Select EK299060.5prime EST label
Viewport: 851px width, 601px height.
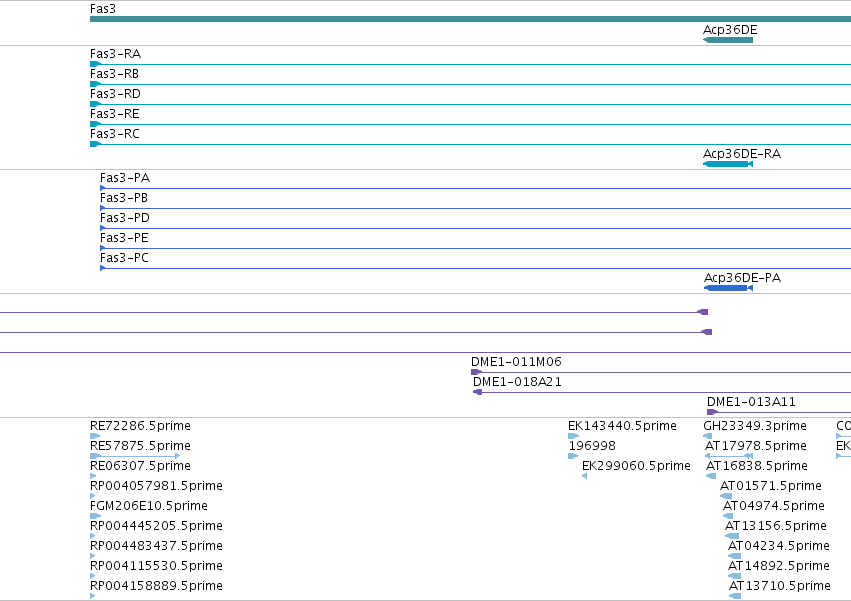[636, 466]
